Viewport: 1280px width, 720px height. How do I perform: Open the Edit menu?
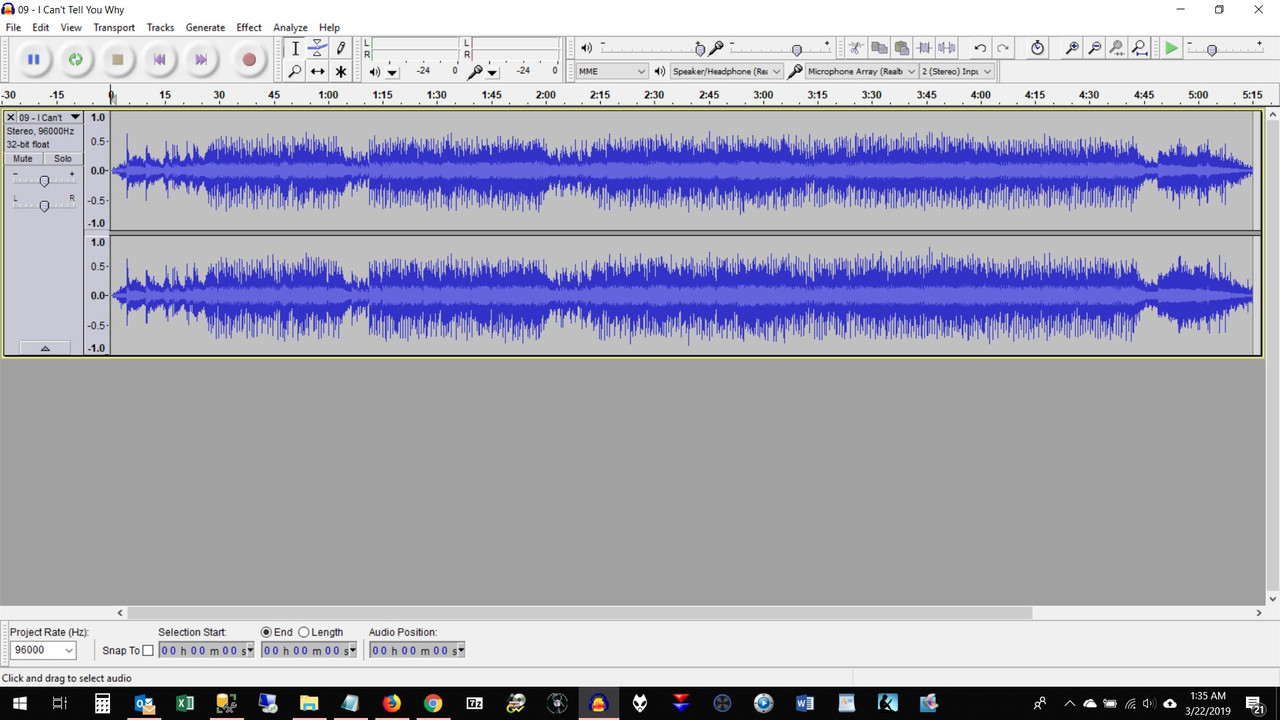point(41,27)
